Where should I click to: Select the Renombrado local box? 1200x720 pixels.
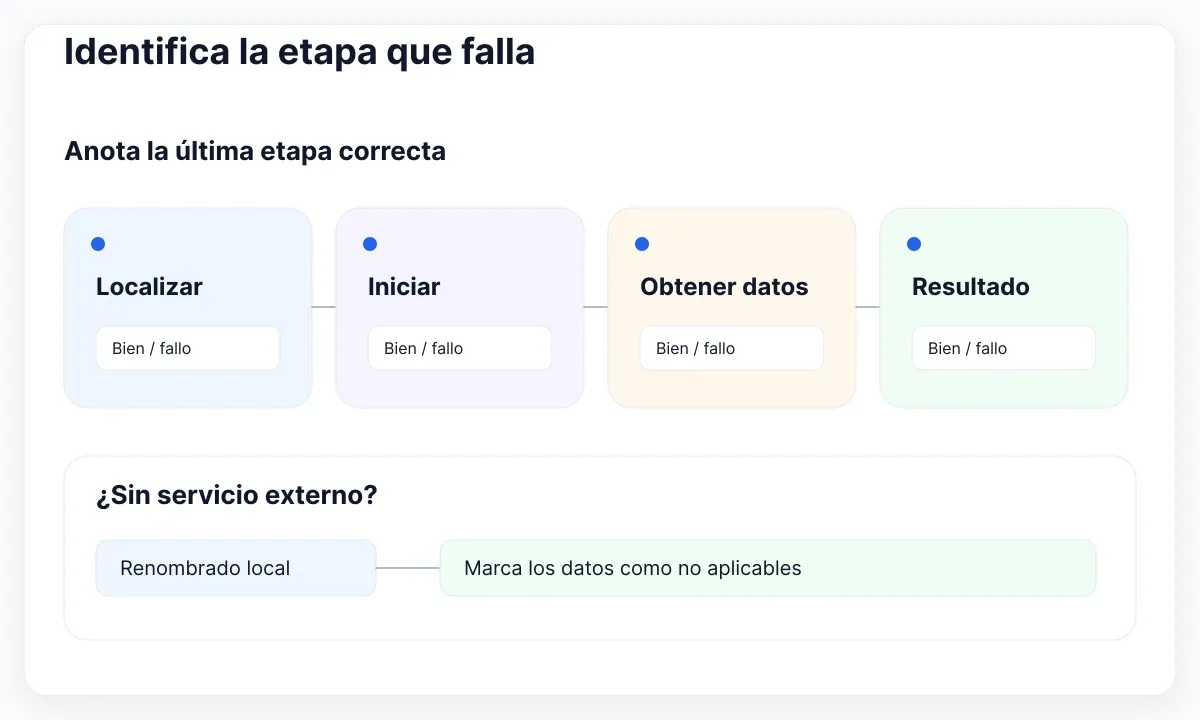tap(236, 568)
